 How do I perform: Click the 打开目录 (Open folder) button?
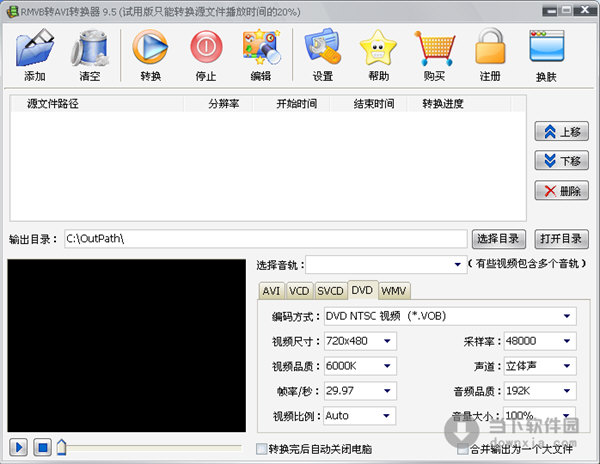561,239
